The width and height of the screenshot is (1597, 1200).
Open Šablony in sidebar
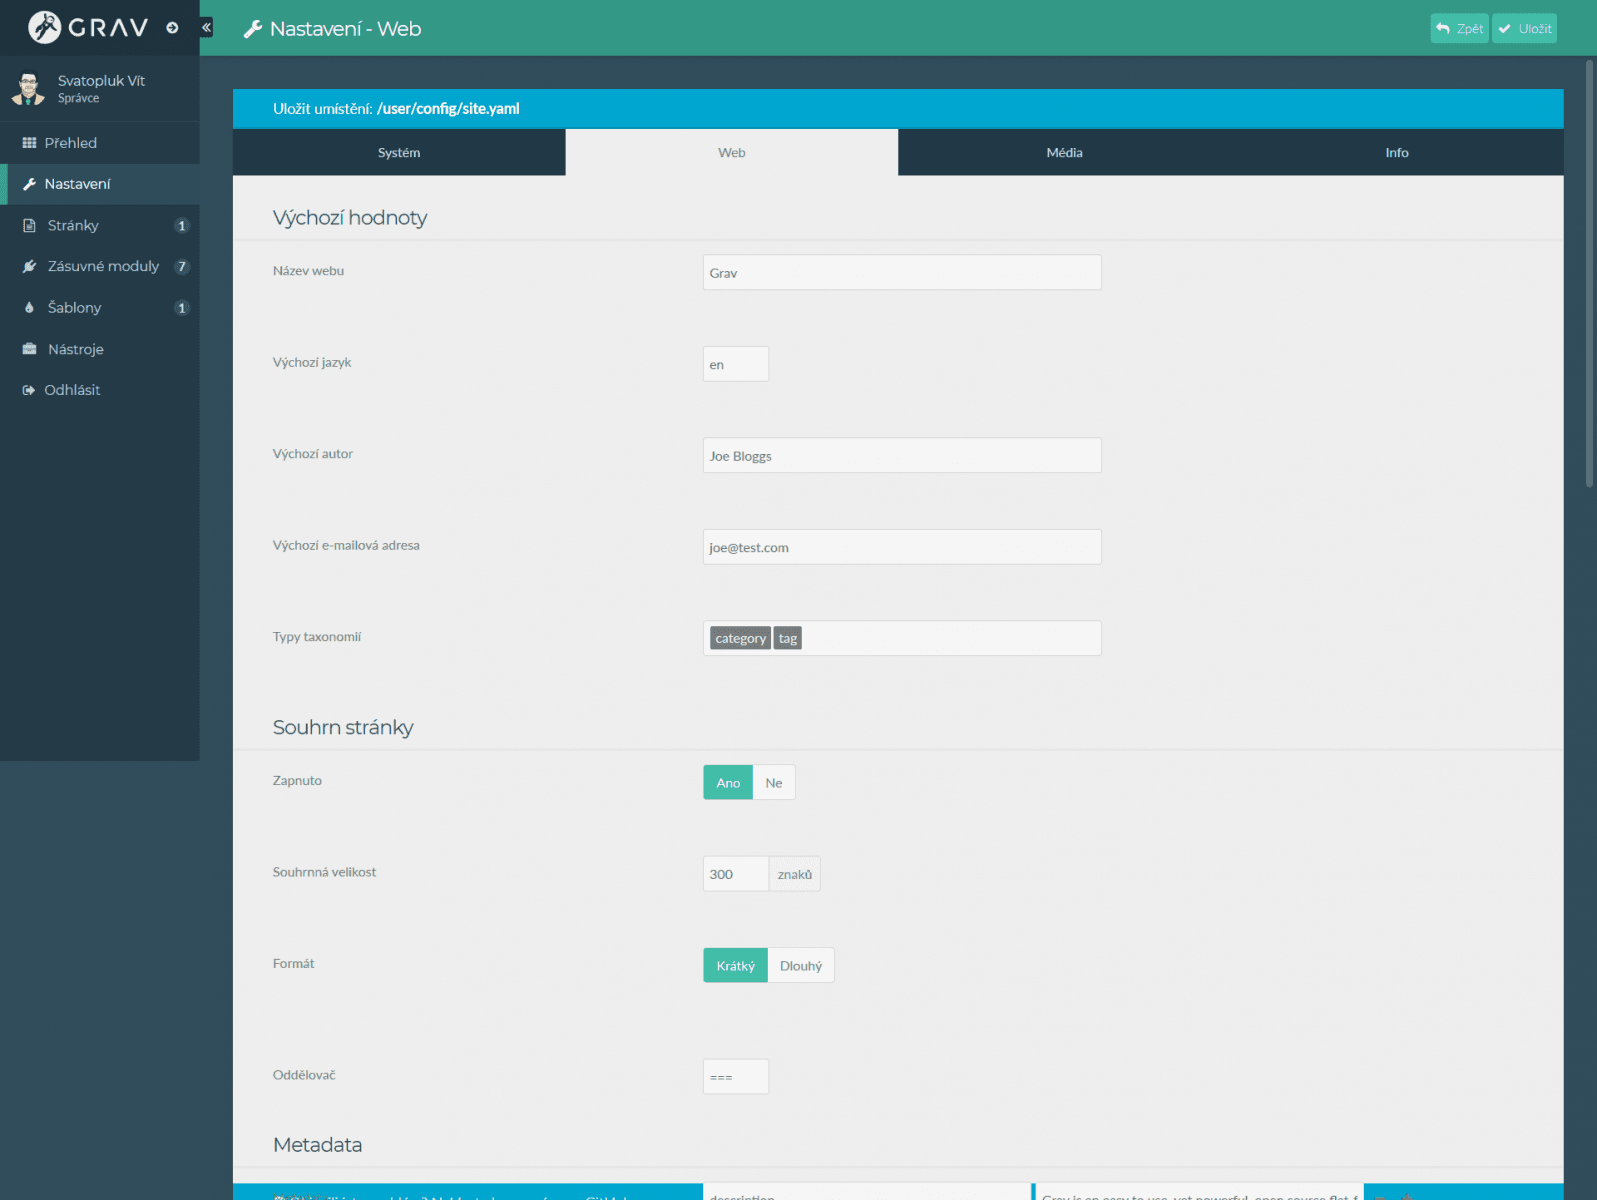[x=100, y=308]
